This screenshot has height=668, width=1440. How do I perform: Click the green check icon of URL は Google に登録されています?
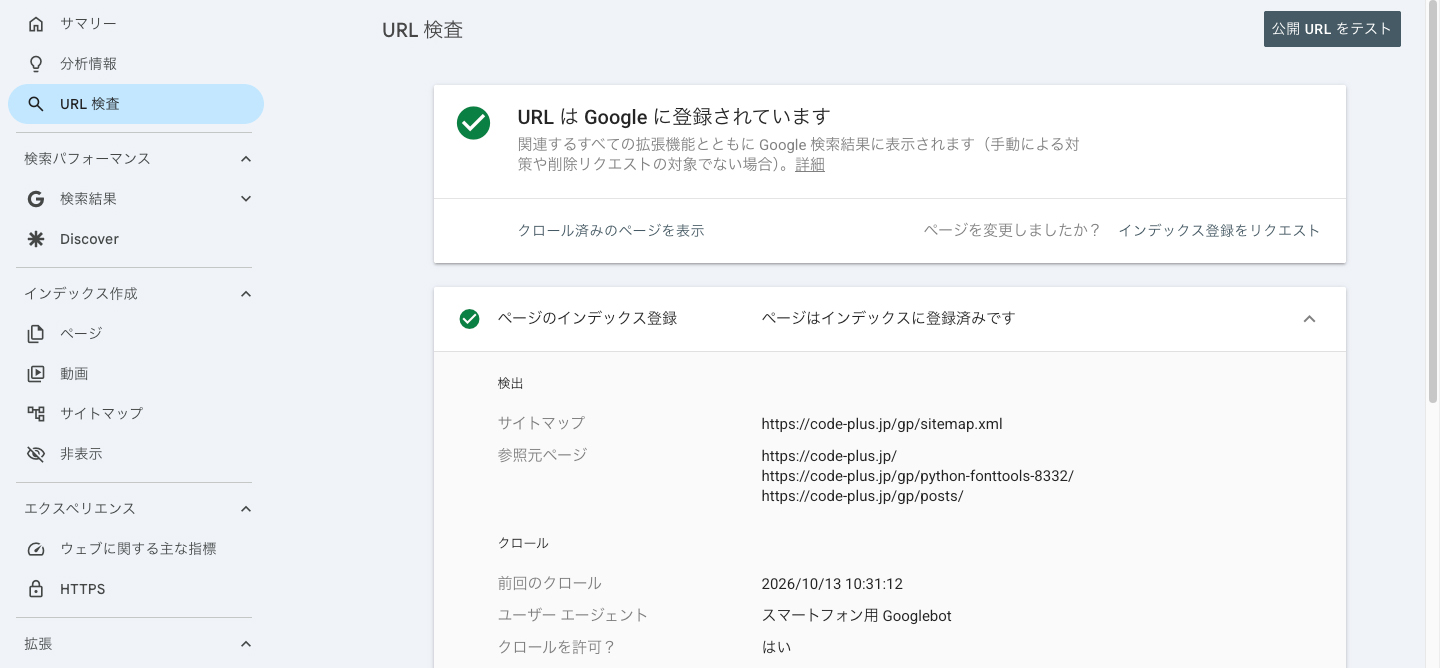(x=473, y=123)
